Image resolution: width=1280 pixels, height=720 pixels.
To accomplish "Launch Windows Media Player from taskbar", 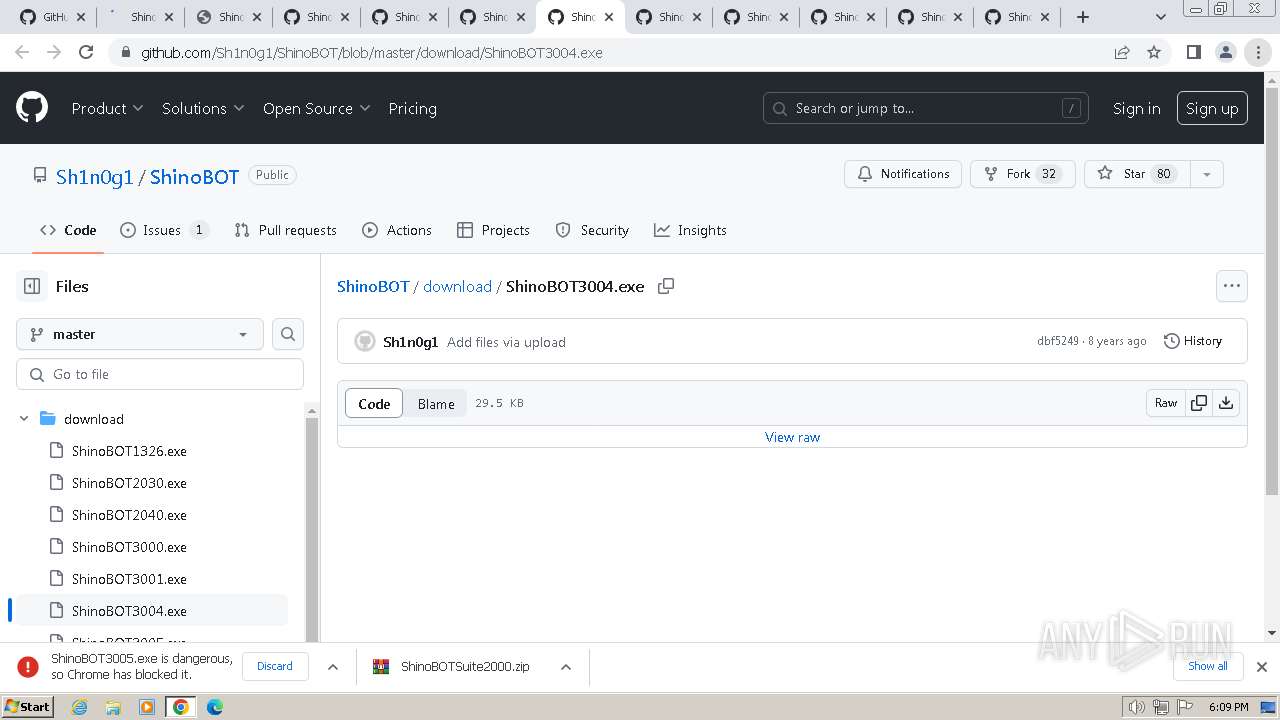I will pyautogui.click(x=147, y=707).
